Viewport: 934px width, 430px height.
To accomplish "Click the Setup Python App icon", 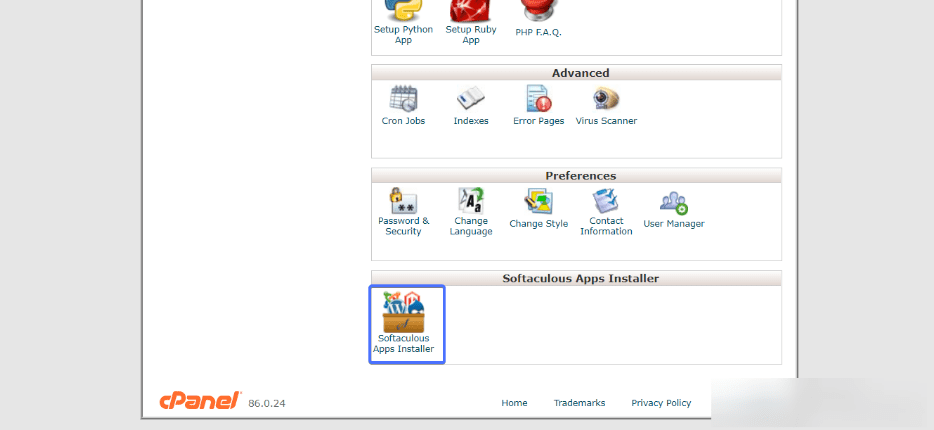I will tap(403, 10).
